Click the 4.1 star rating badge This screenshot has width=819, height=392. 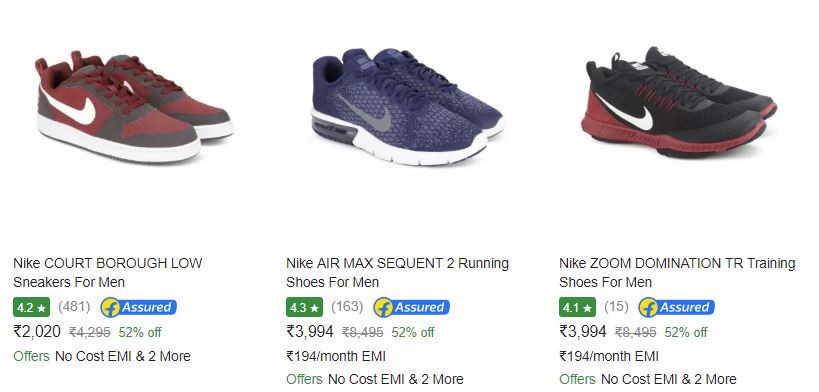[577, 307]
